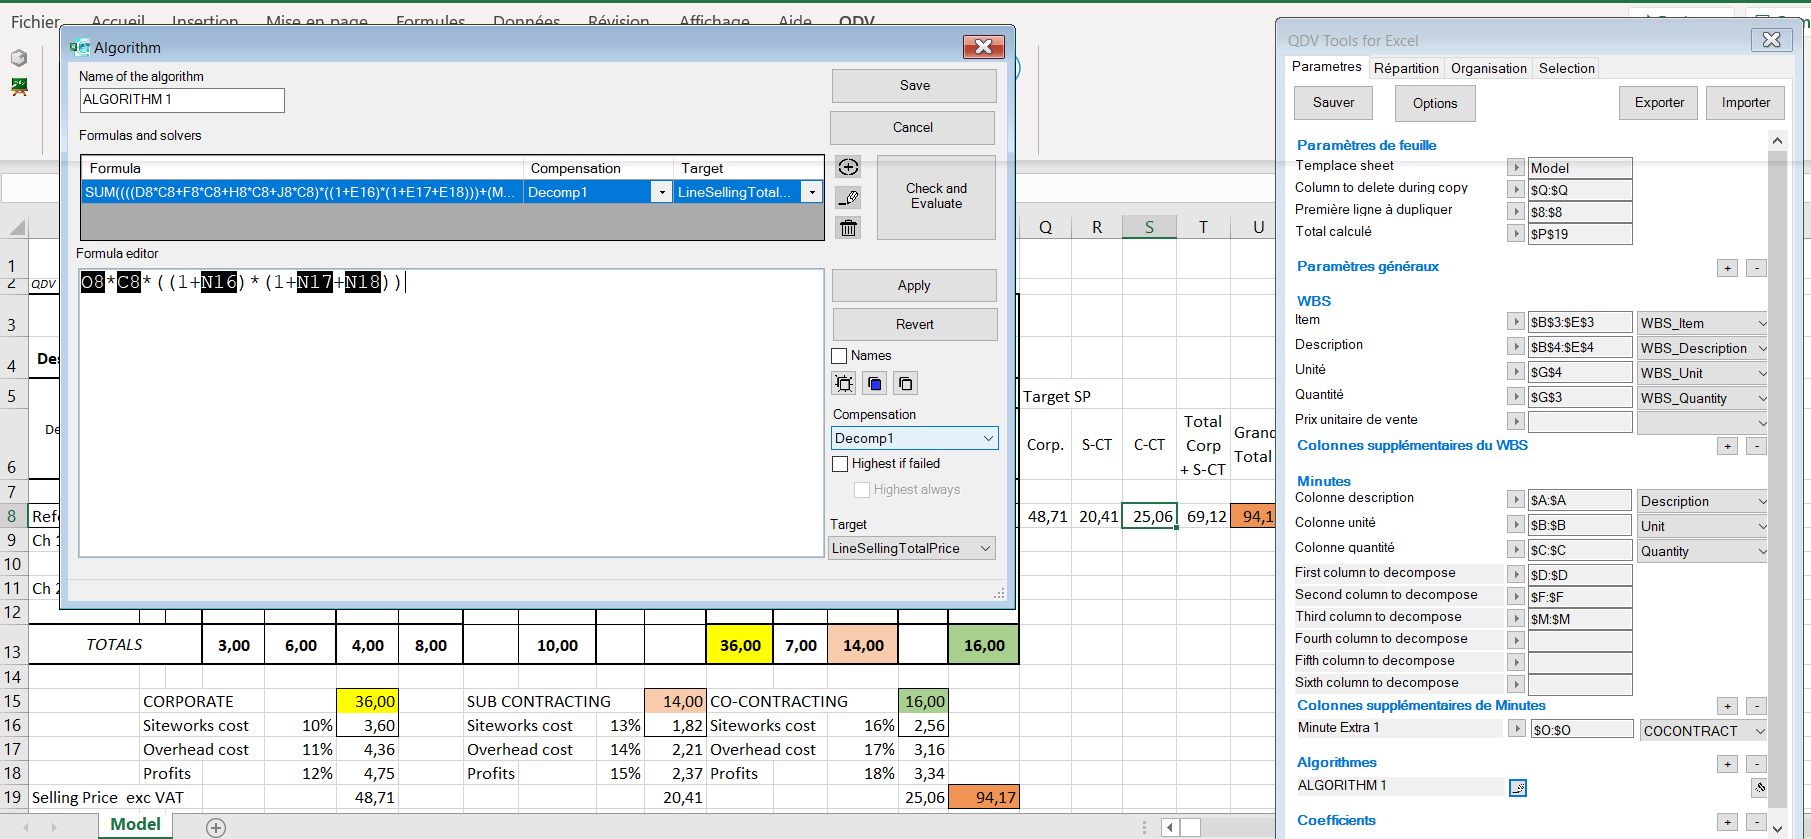1811x839 pixels.
Task: Click the blue-filled square icon under Names
Action: click(875, 383)
